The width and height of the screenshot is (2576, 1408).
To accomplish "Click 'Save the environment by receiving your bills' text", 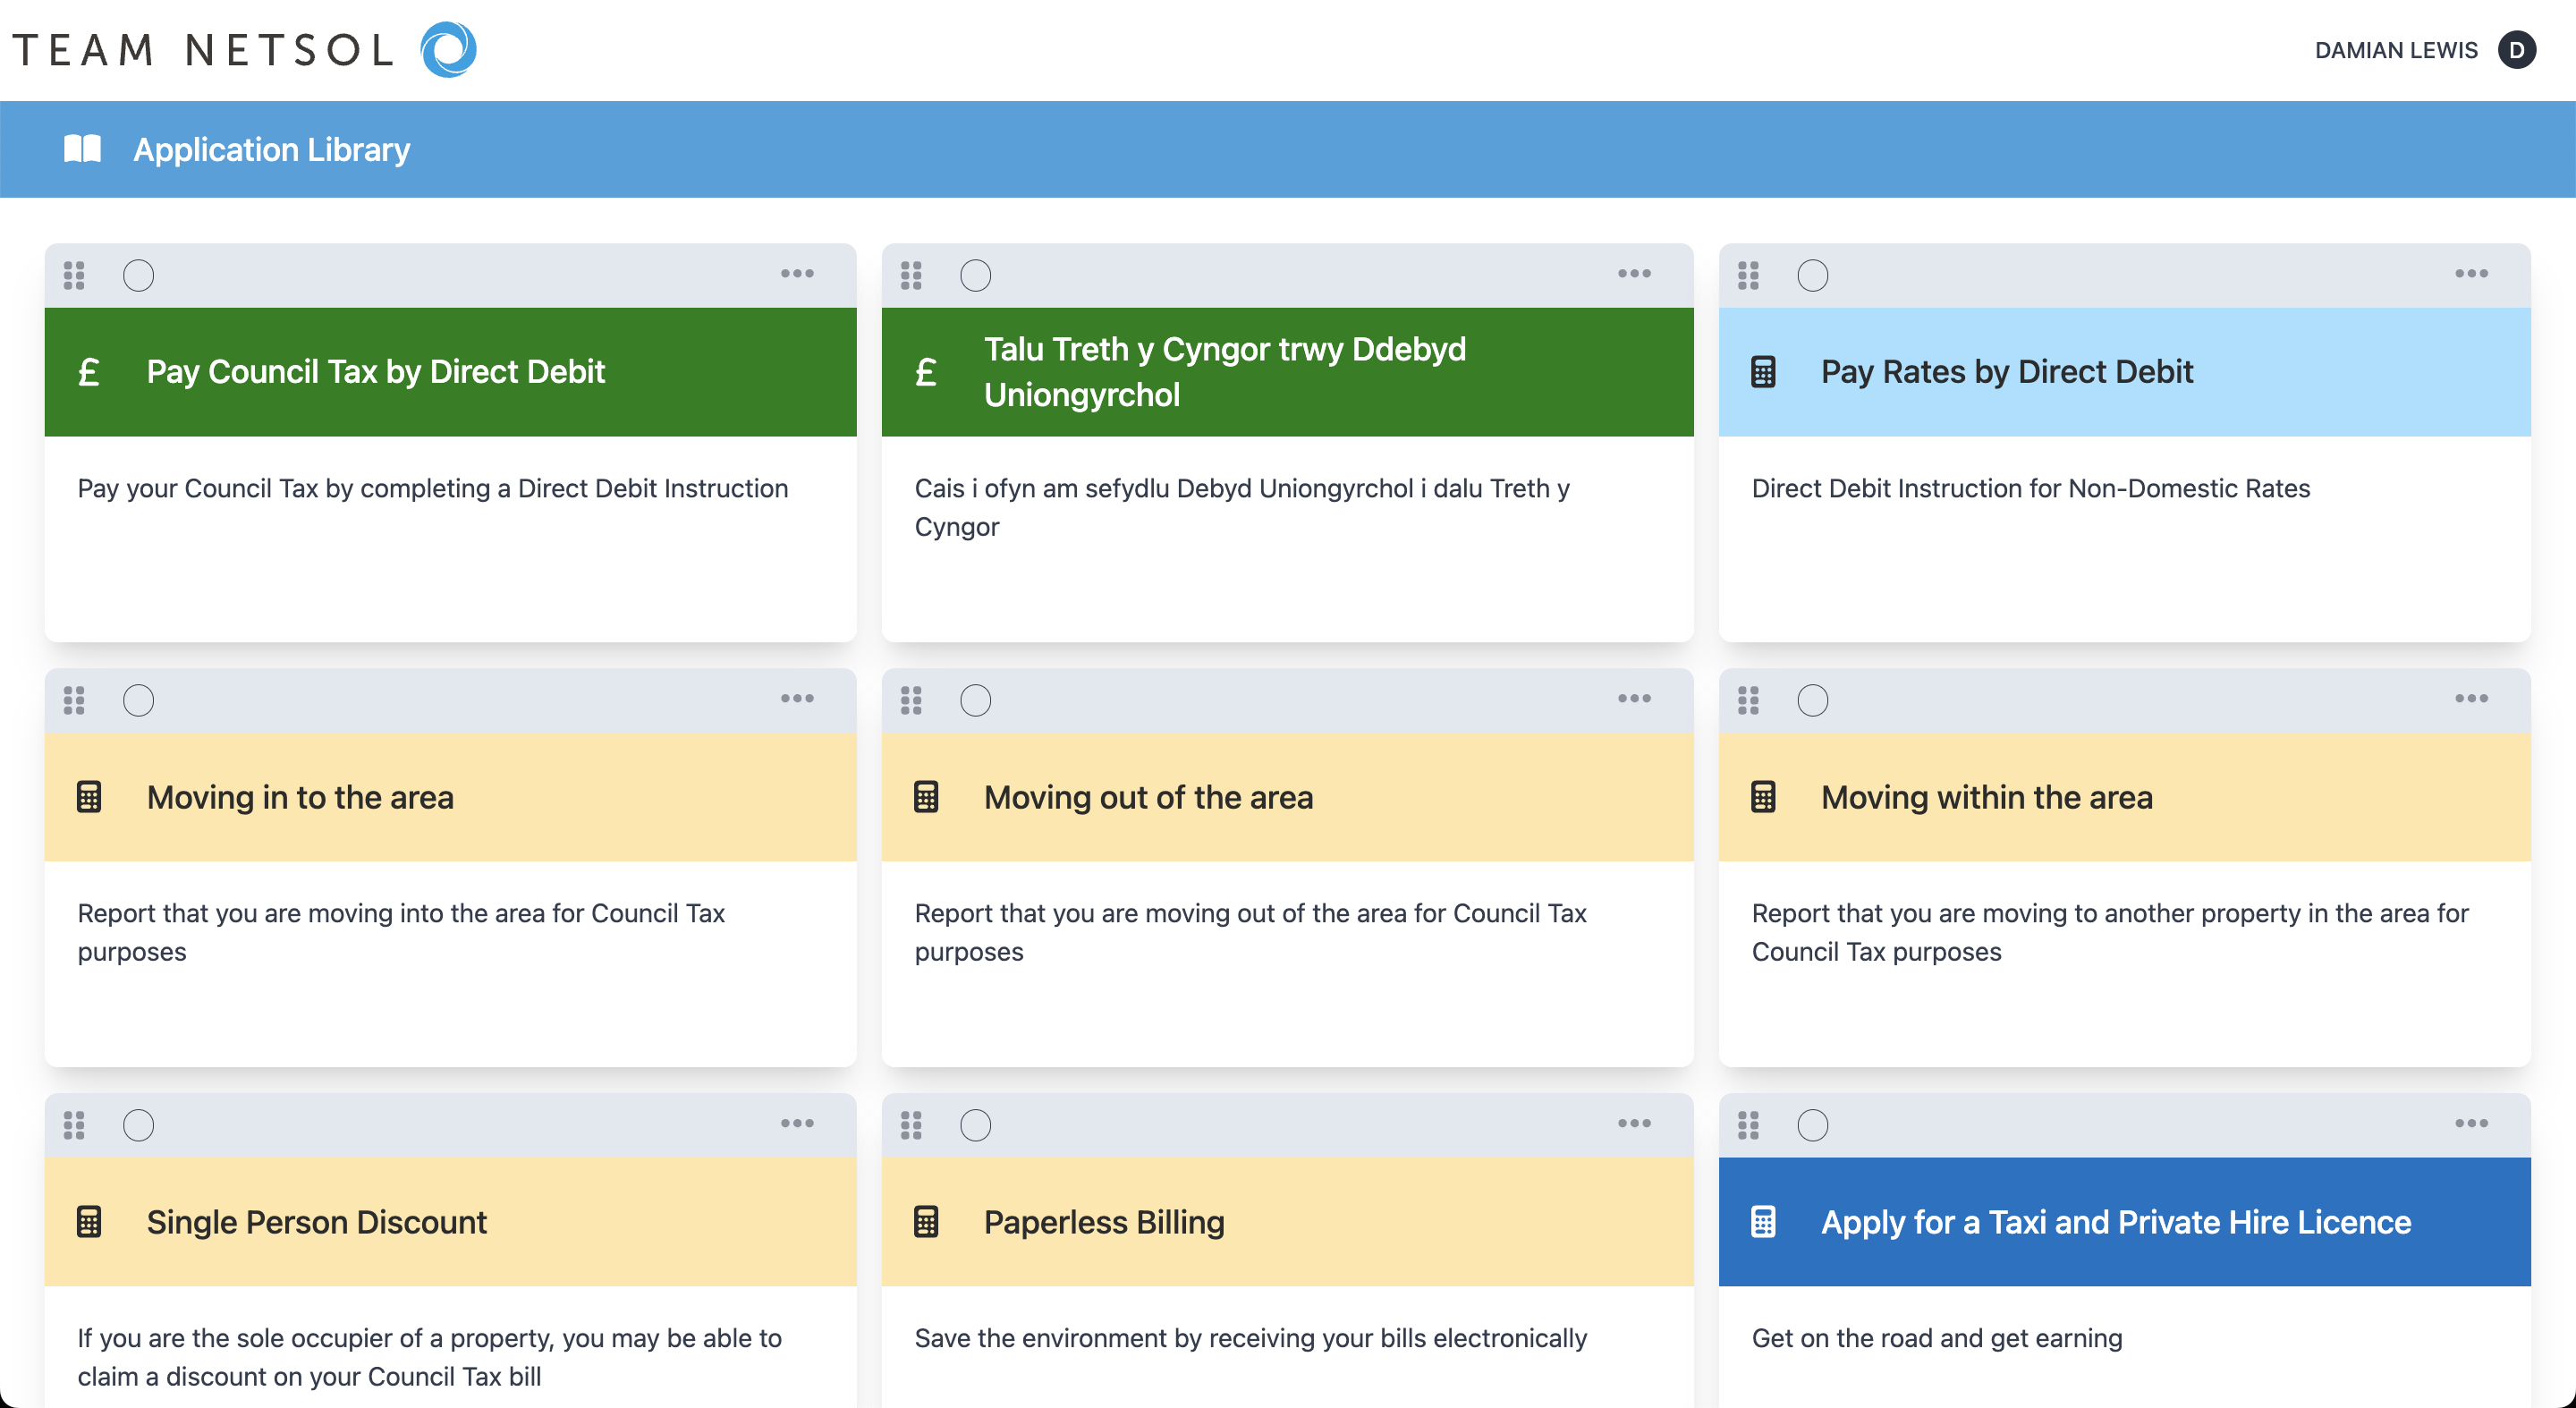I will [1250, 1338].
